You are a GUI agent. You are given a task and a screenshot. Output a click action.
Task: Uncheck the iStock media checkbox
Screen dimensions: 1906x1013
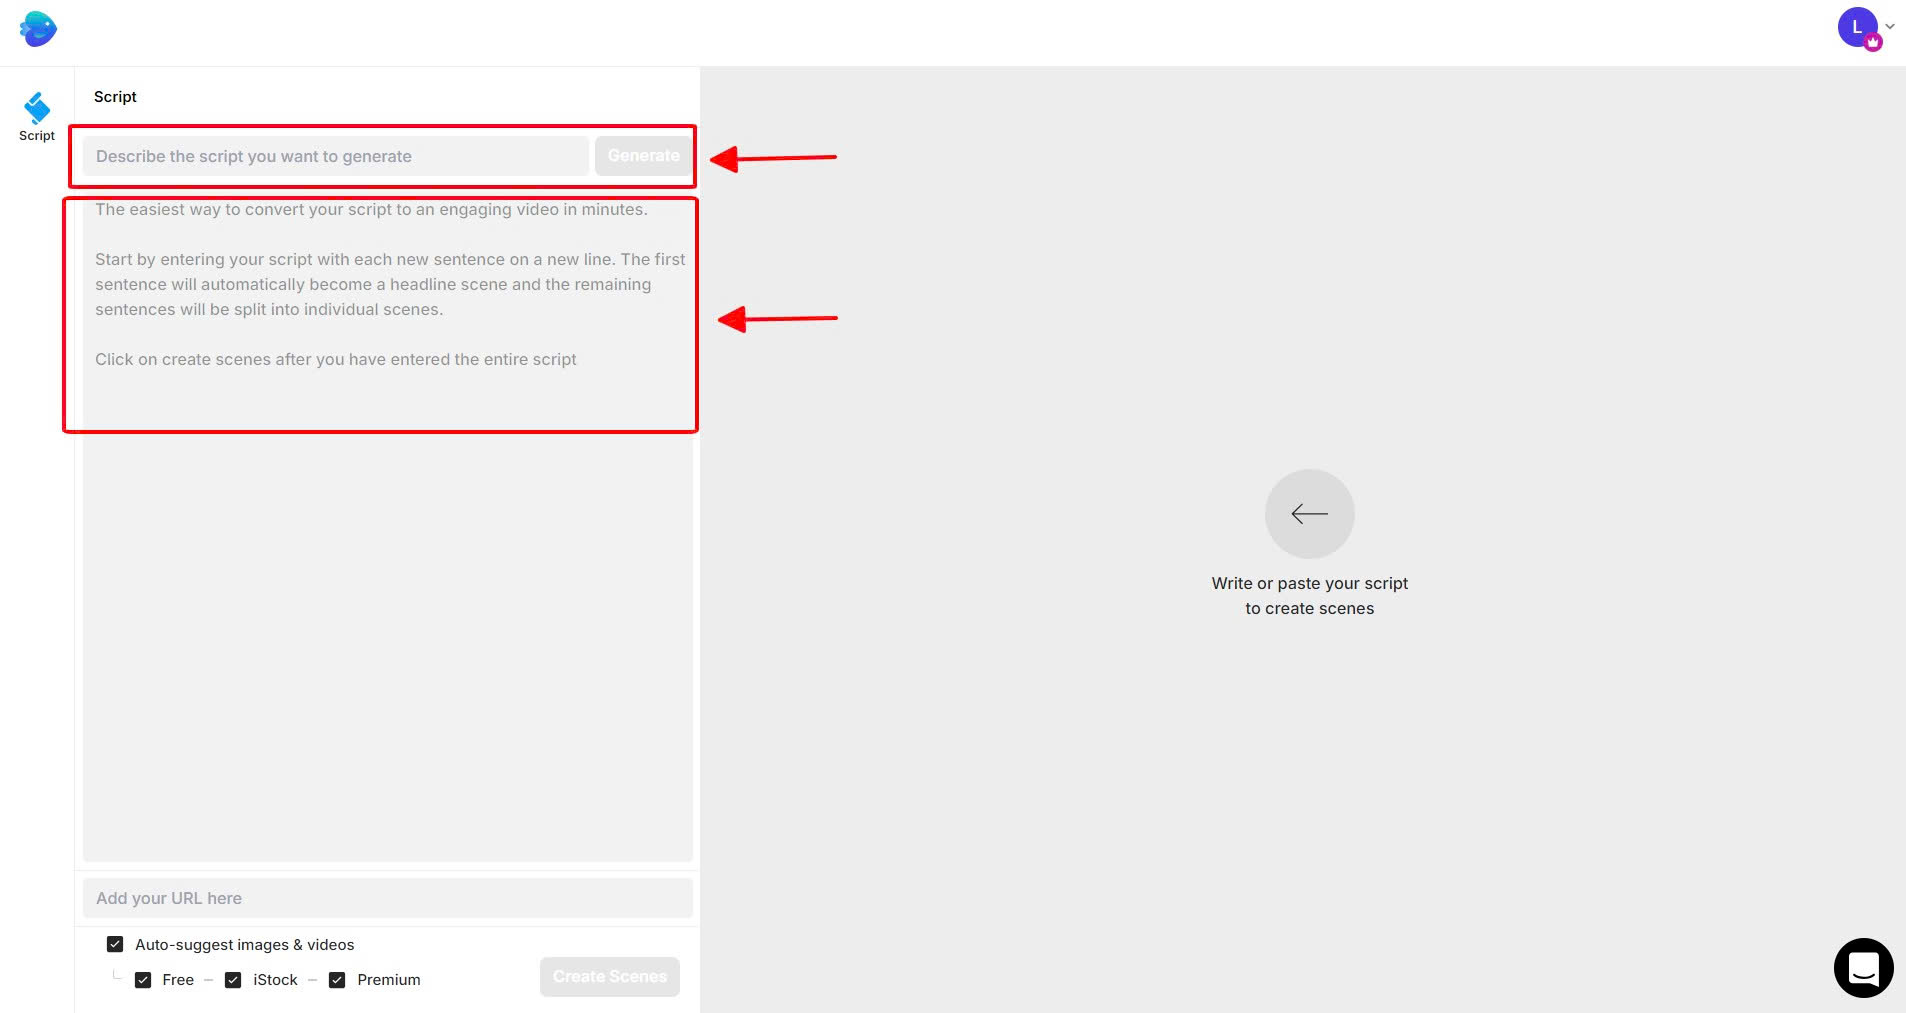click(233, 980)
